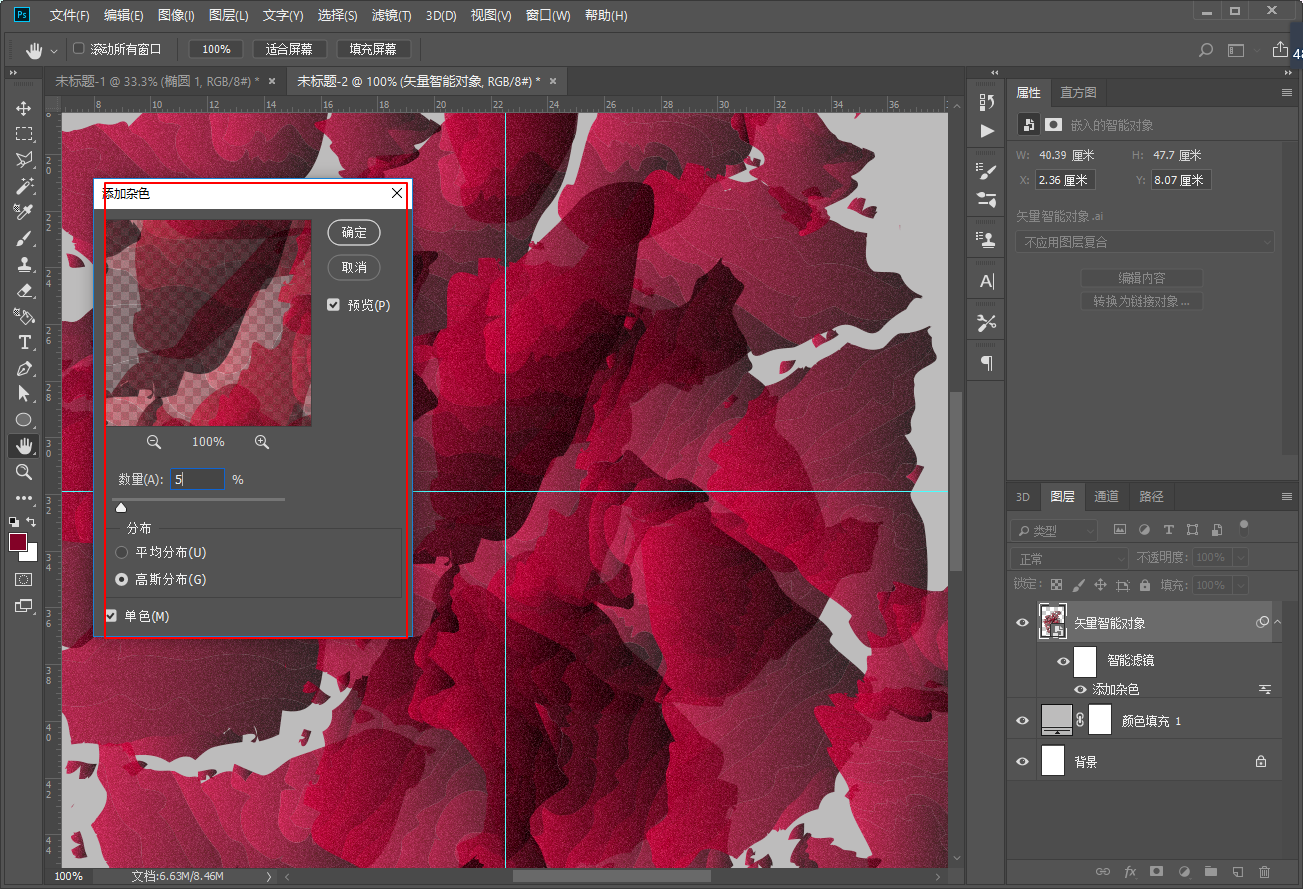Click the 编辑内容 button

(1141, 278)
